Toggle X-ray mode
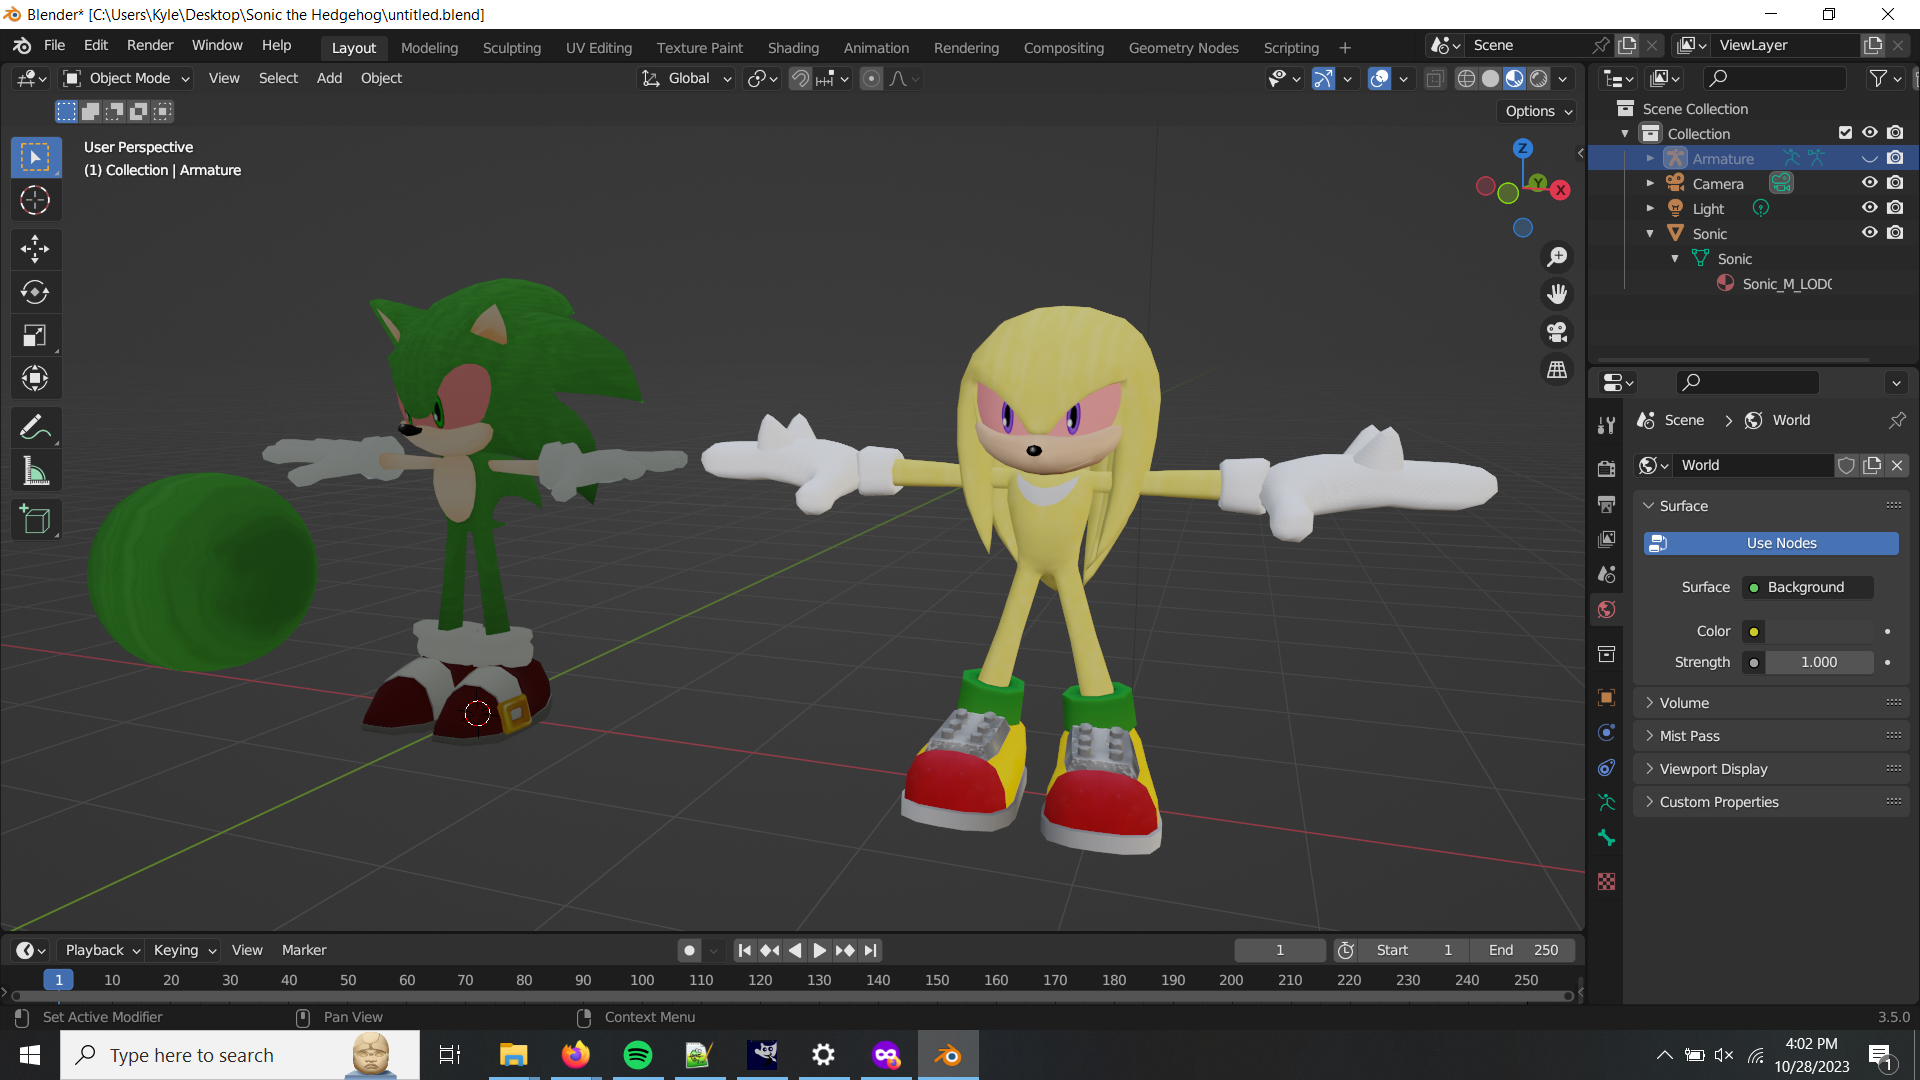Screen dimensions: 1920x1080 coord(1435,79)
